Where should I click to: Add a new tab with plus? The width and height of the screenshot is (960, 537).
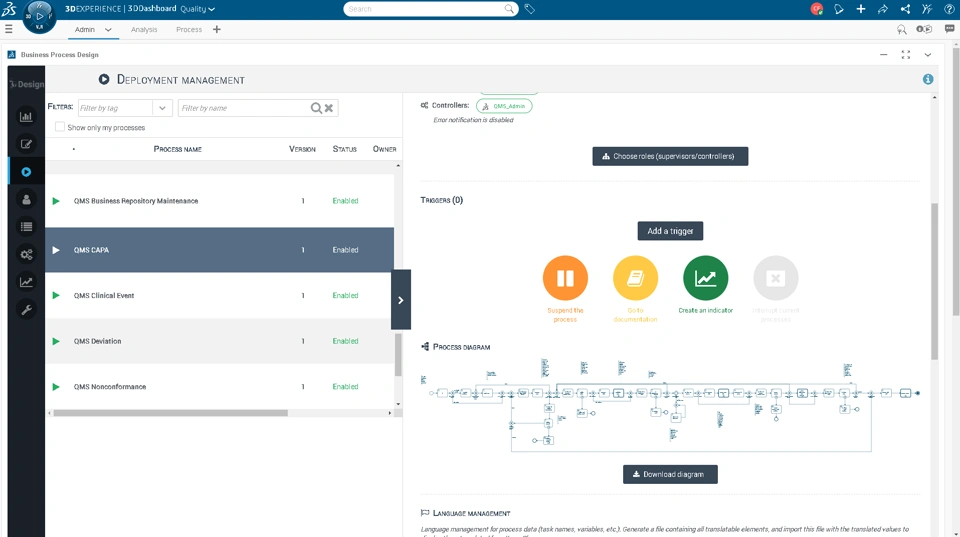(x=217, y=29)
